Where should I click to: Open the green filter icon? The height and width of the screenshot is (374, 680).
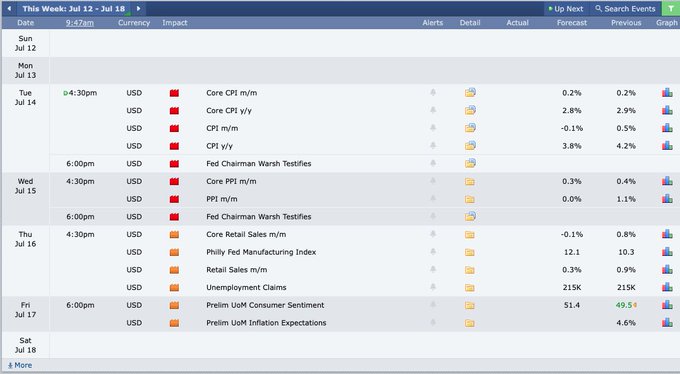[x=670, y=9]
